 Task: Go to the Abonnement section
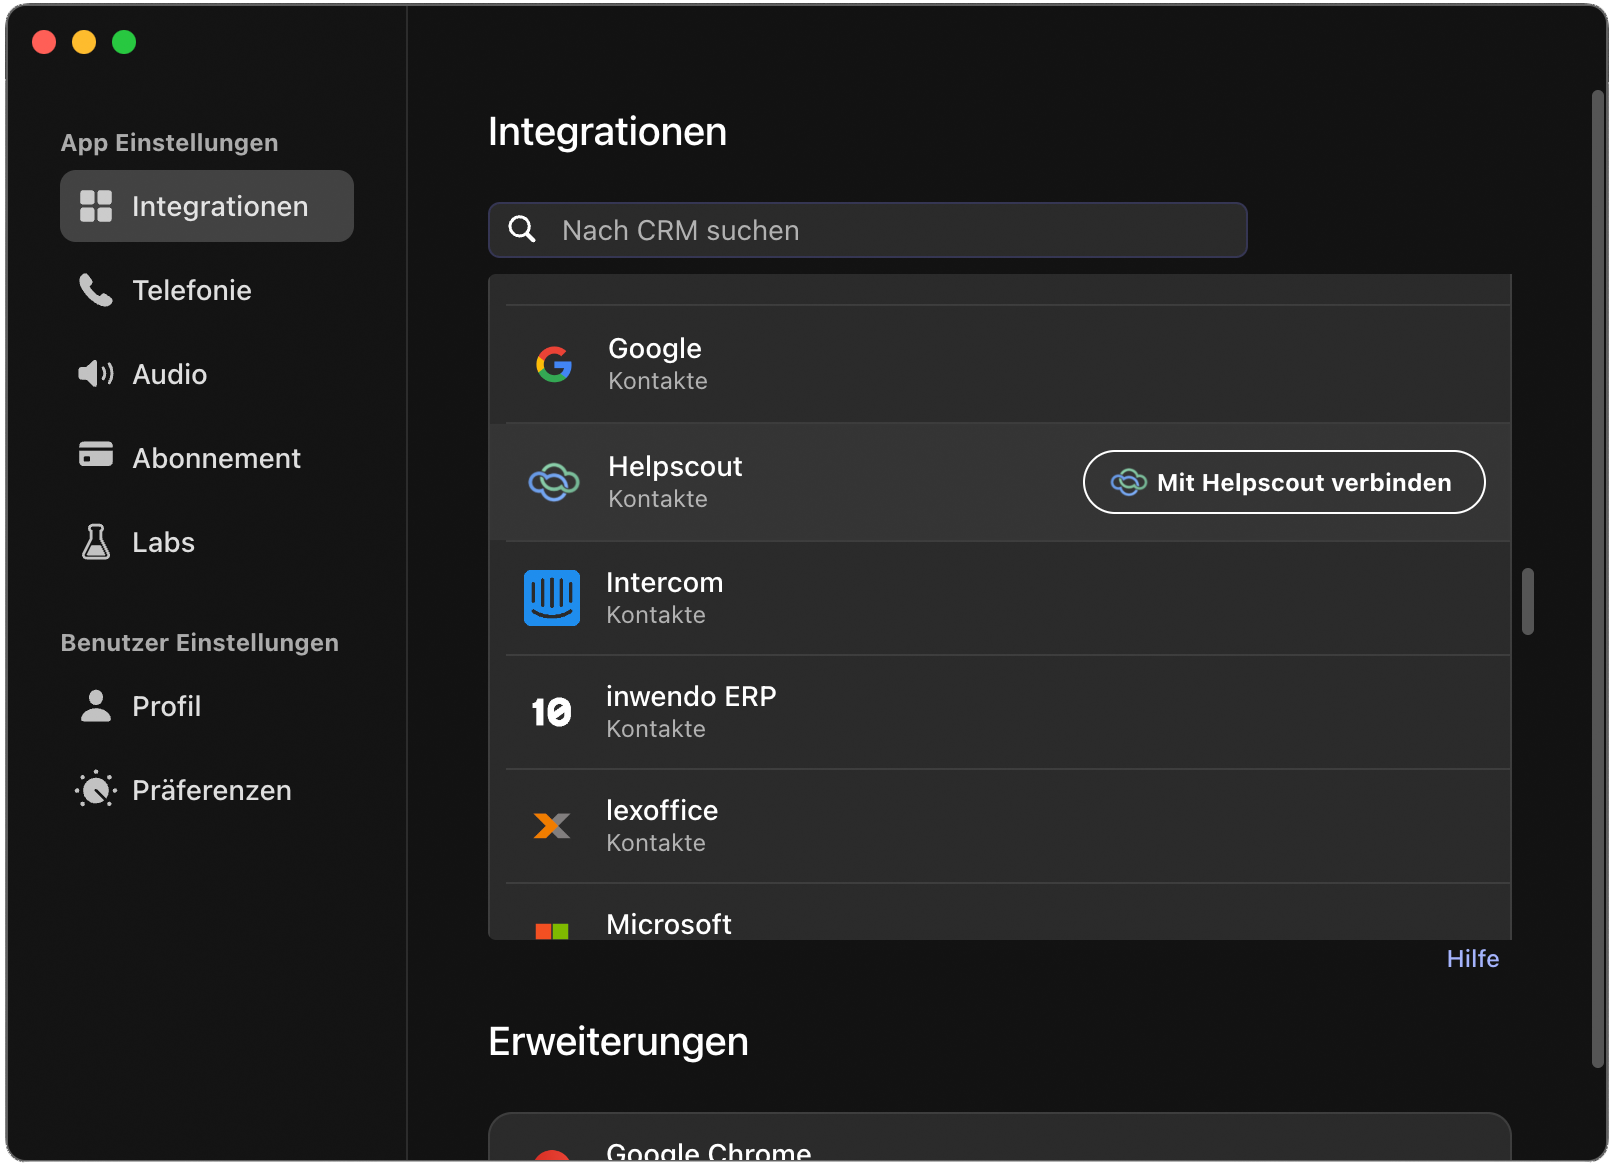point(207,458)
